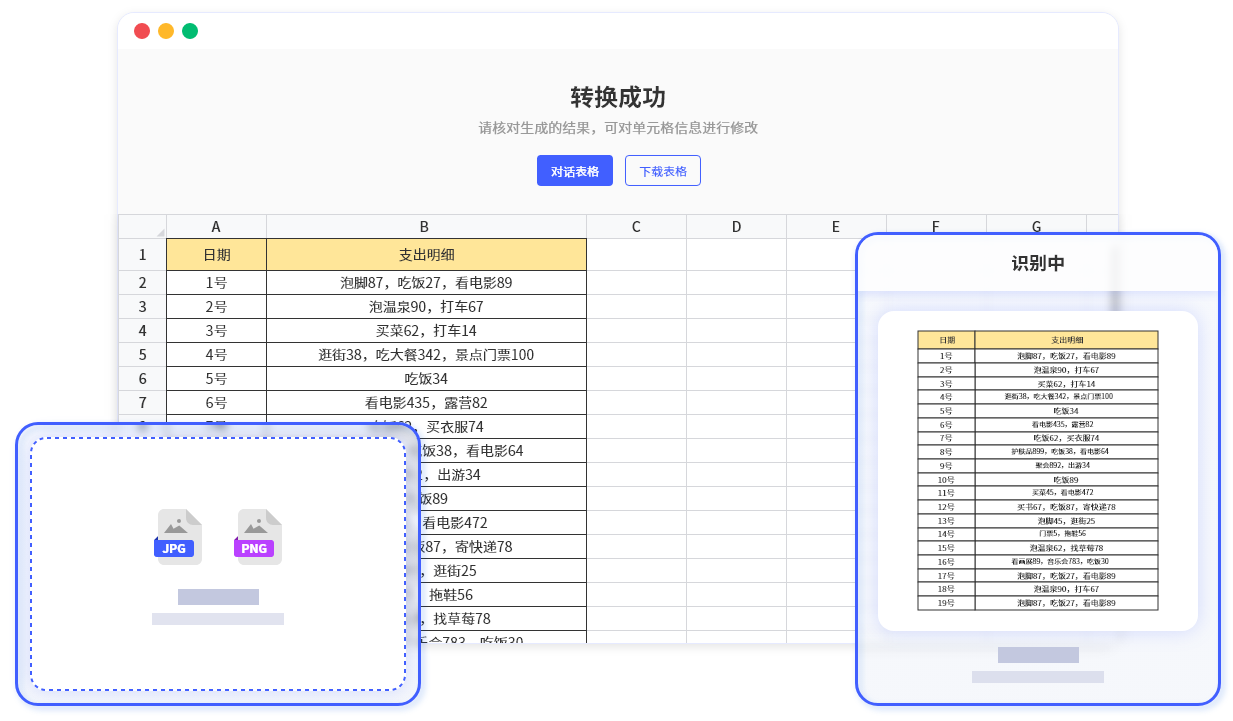
Task: Select empty cell under column C
Action: coord(636,282)
